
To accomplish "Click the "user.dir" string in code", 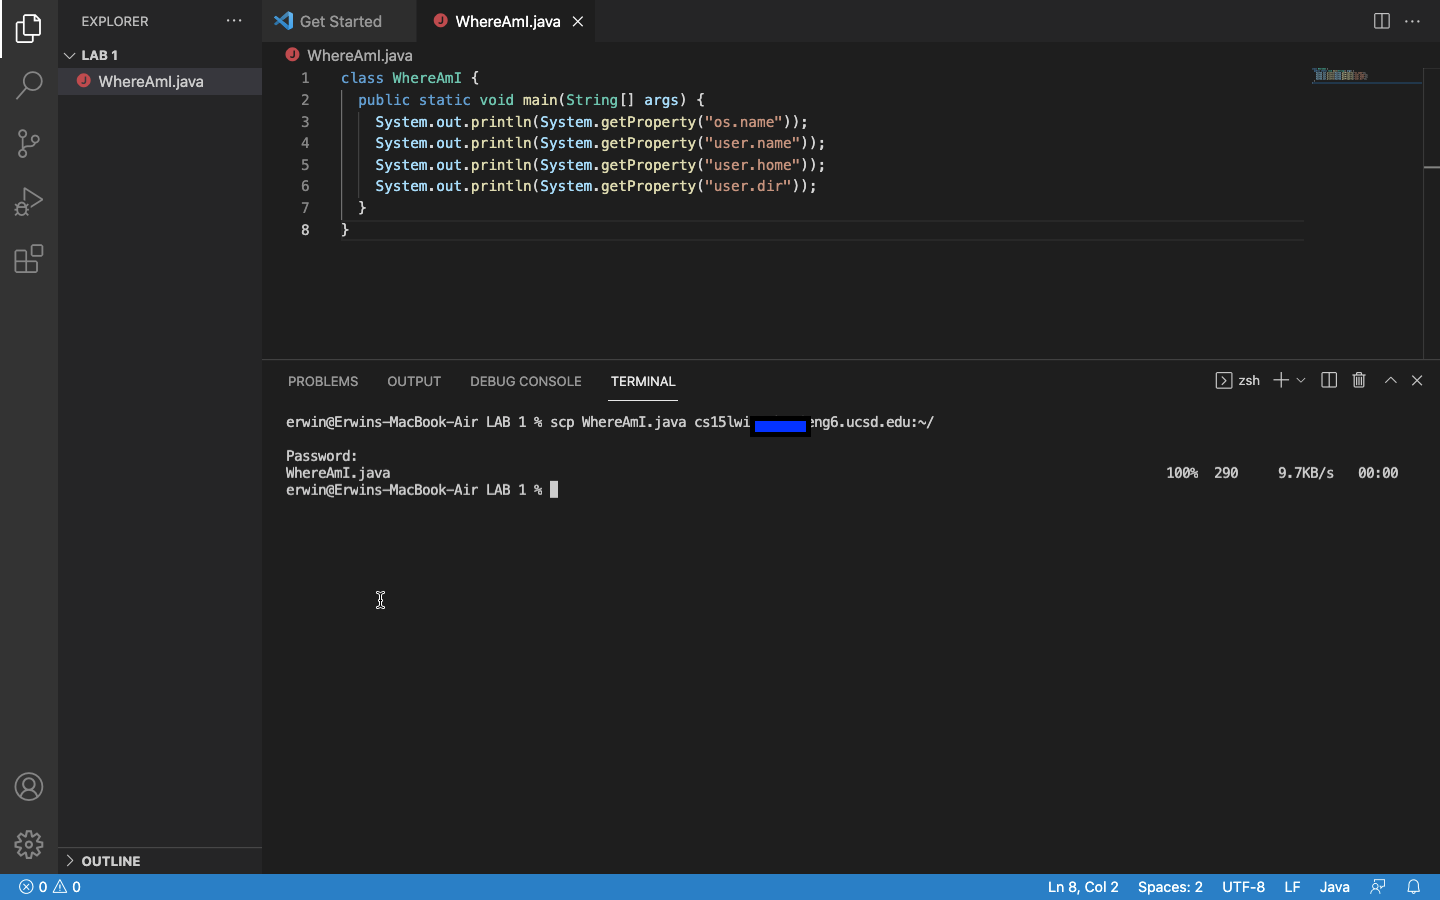I will tap(748, 186).
